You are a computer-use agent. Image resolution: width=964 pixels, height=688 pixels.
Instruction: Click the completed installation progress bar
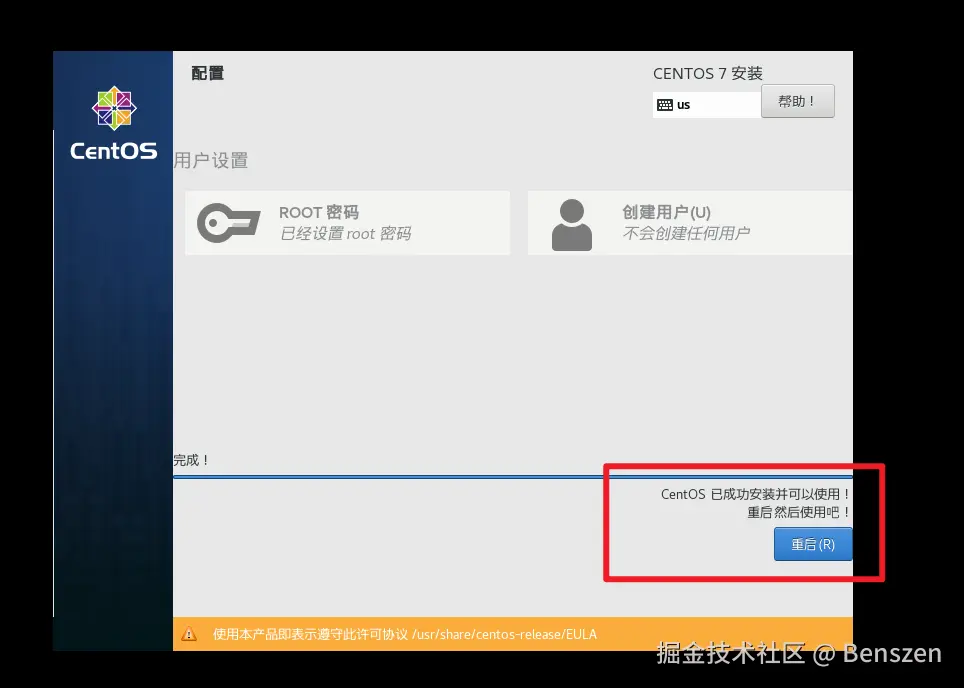[x=513, y=476]
